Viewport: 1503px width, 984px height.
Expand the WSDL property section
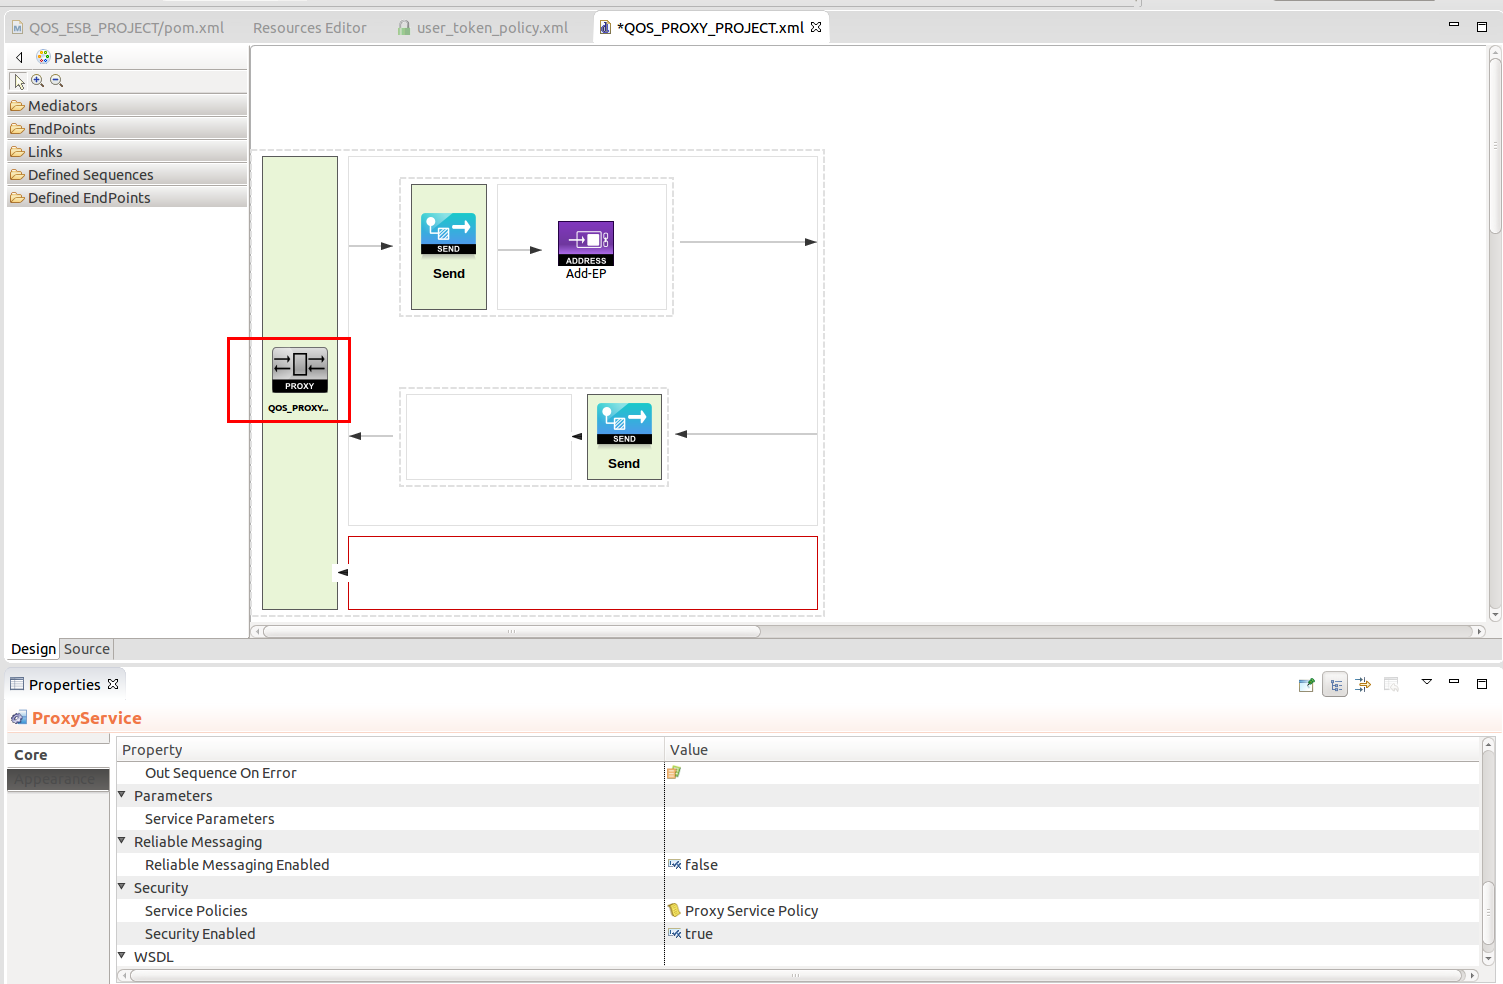click(121, 956)
